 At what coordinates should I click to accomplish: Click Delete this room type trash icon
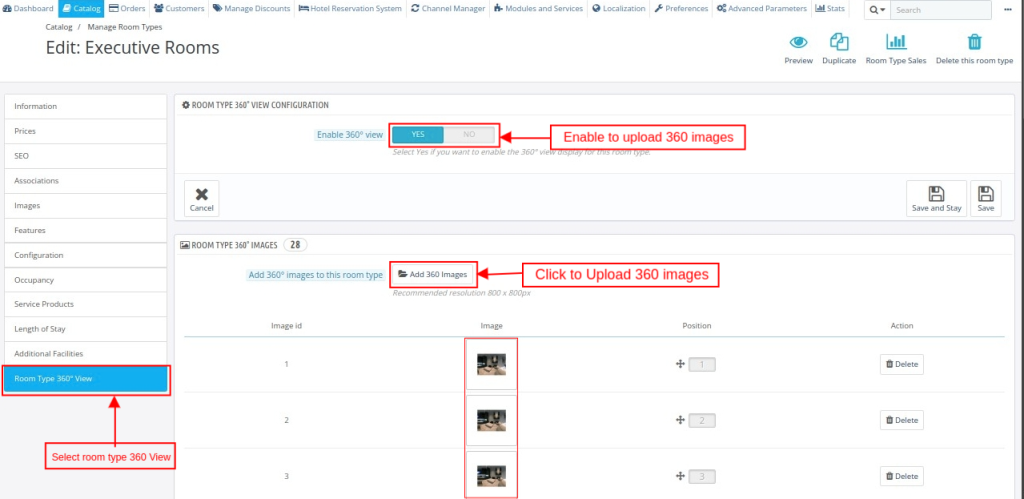pos(973,42)
